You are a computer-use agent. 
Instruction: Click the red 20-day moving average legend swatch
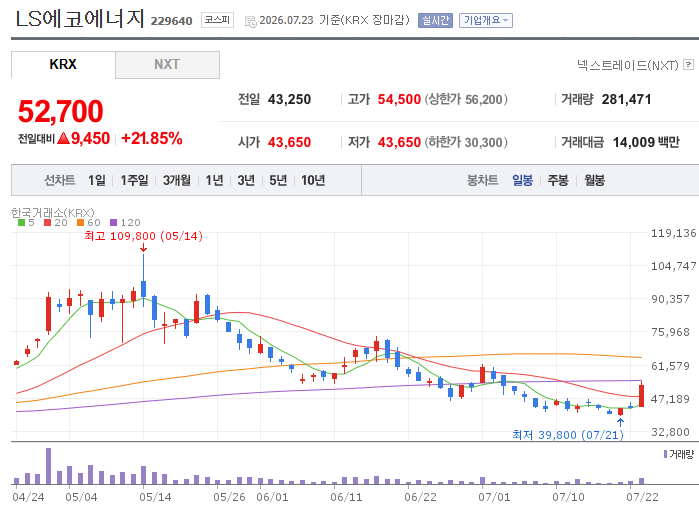(47, 222)
